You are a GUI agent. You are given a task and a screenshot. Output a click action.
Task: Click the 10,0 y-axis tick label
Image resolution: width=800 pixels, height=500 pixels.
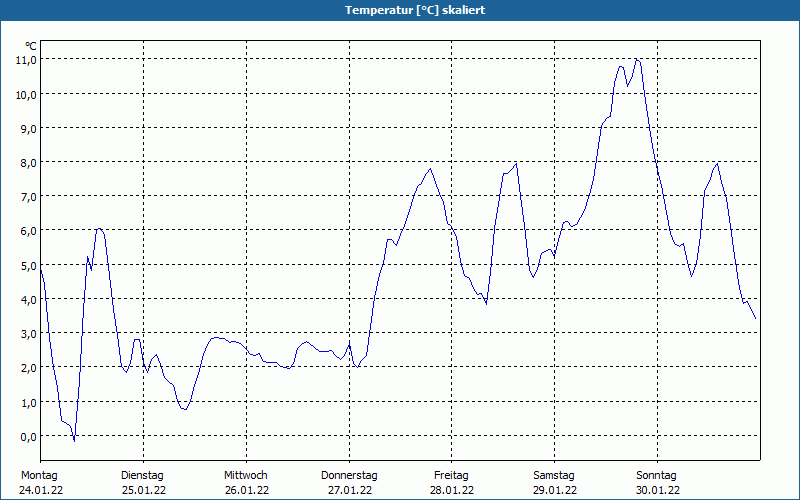coord(26,94)
